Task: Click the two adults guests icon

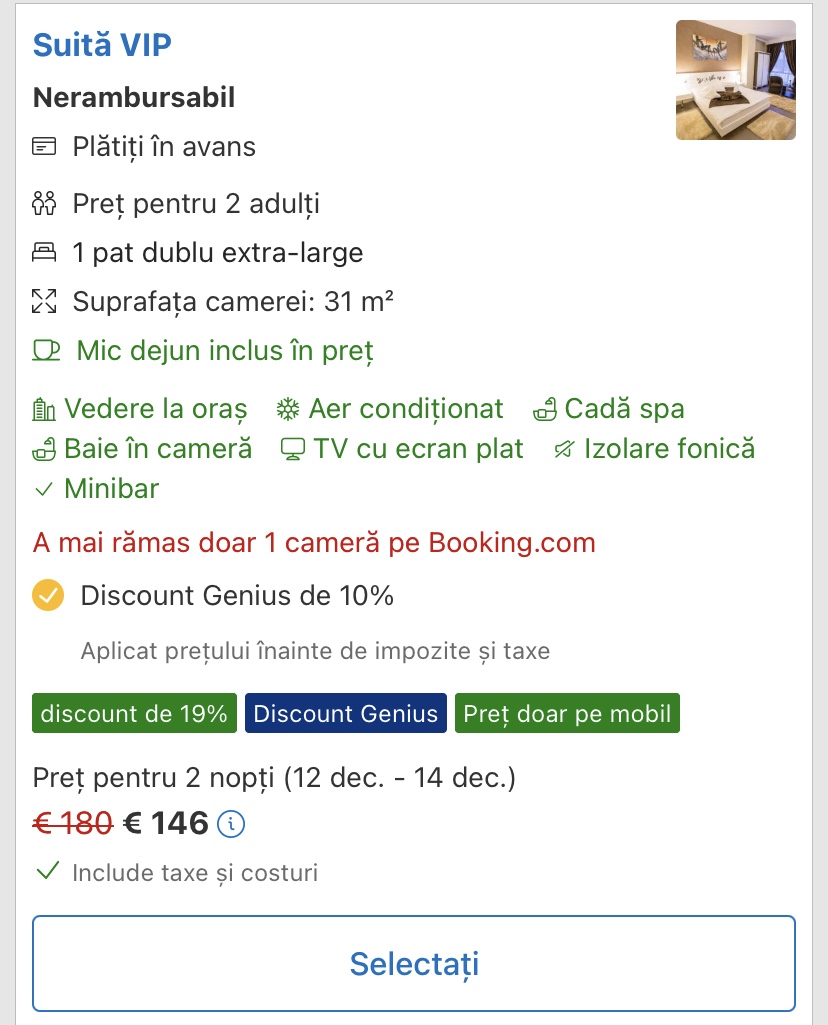Action: tap(44, 204)
